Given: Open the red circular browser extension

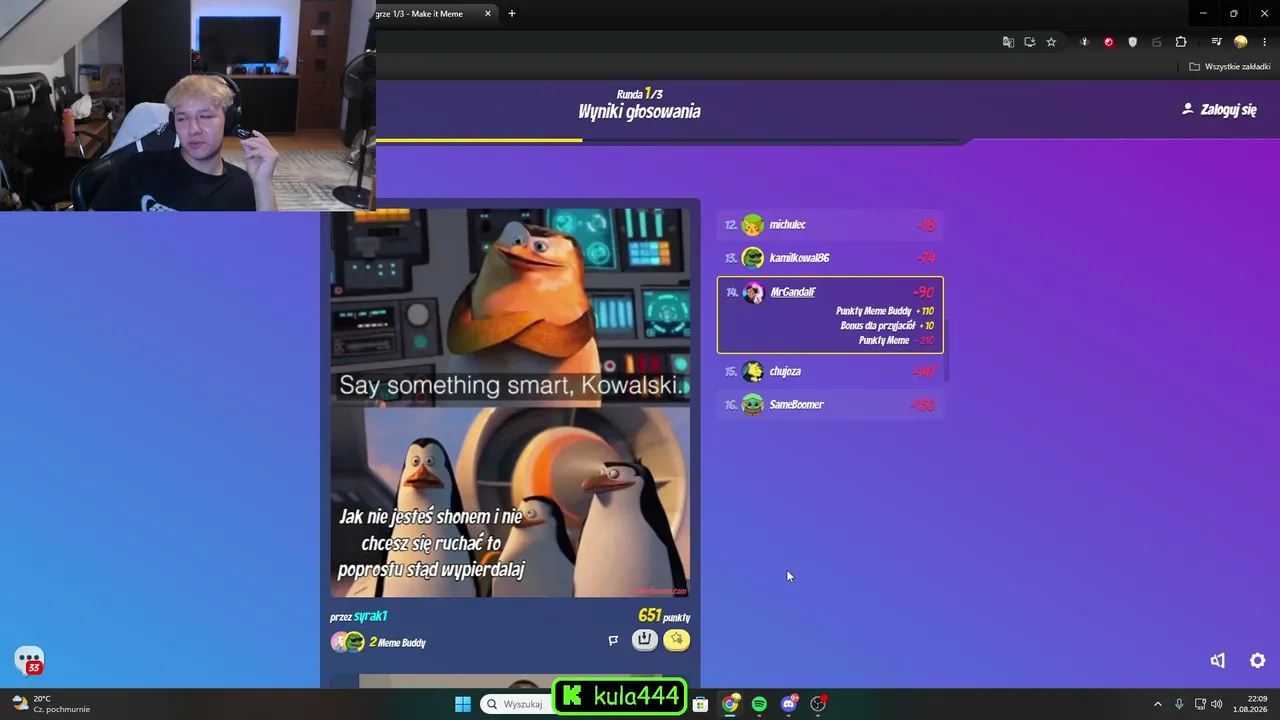Looking at the screenshot, I should click(1108, 42).
